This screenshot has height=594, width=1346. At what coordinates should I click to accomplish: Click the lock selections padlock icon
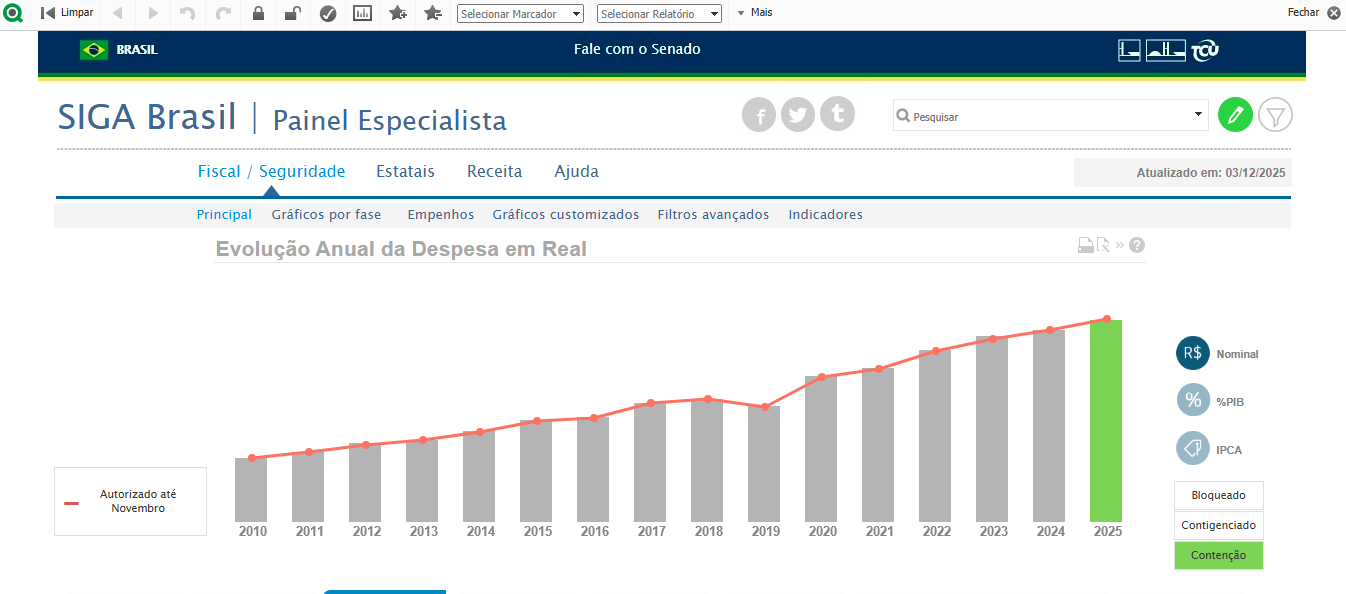258,13
